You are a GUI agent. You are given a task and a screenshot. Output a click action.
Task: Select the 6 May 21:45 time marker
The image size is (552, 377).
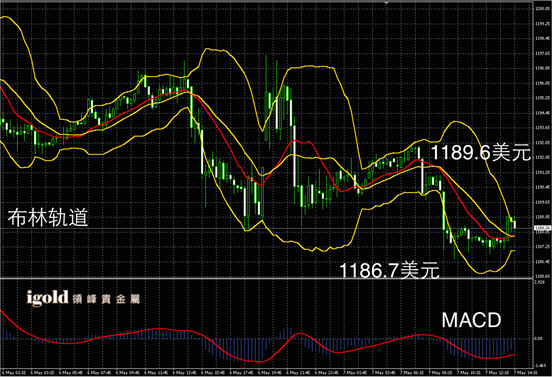pyautogui.click(x=298, y=372)
